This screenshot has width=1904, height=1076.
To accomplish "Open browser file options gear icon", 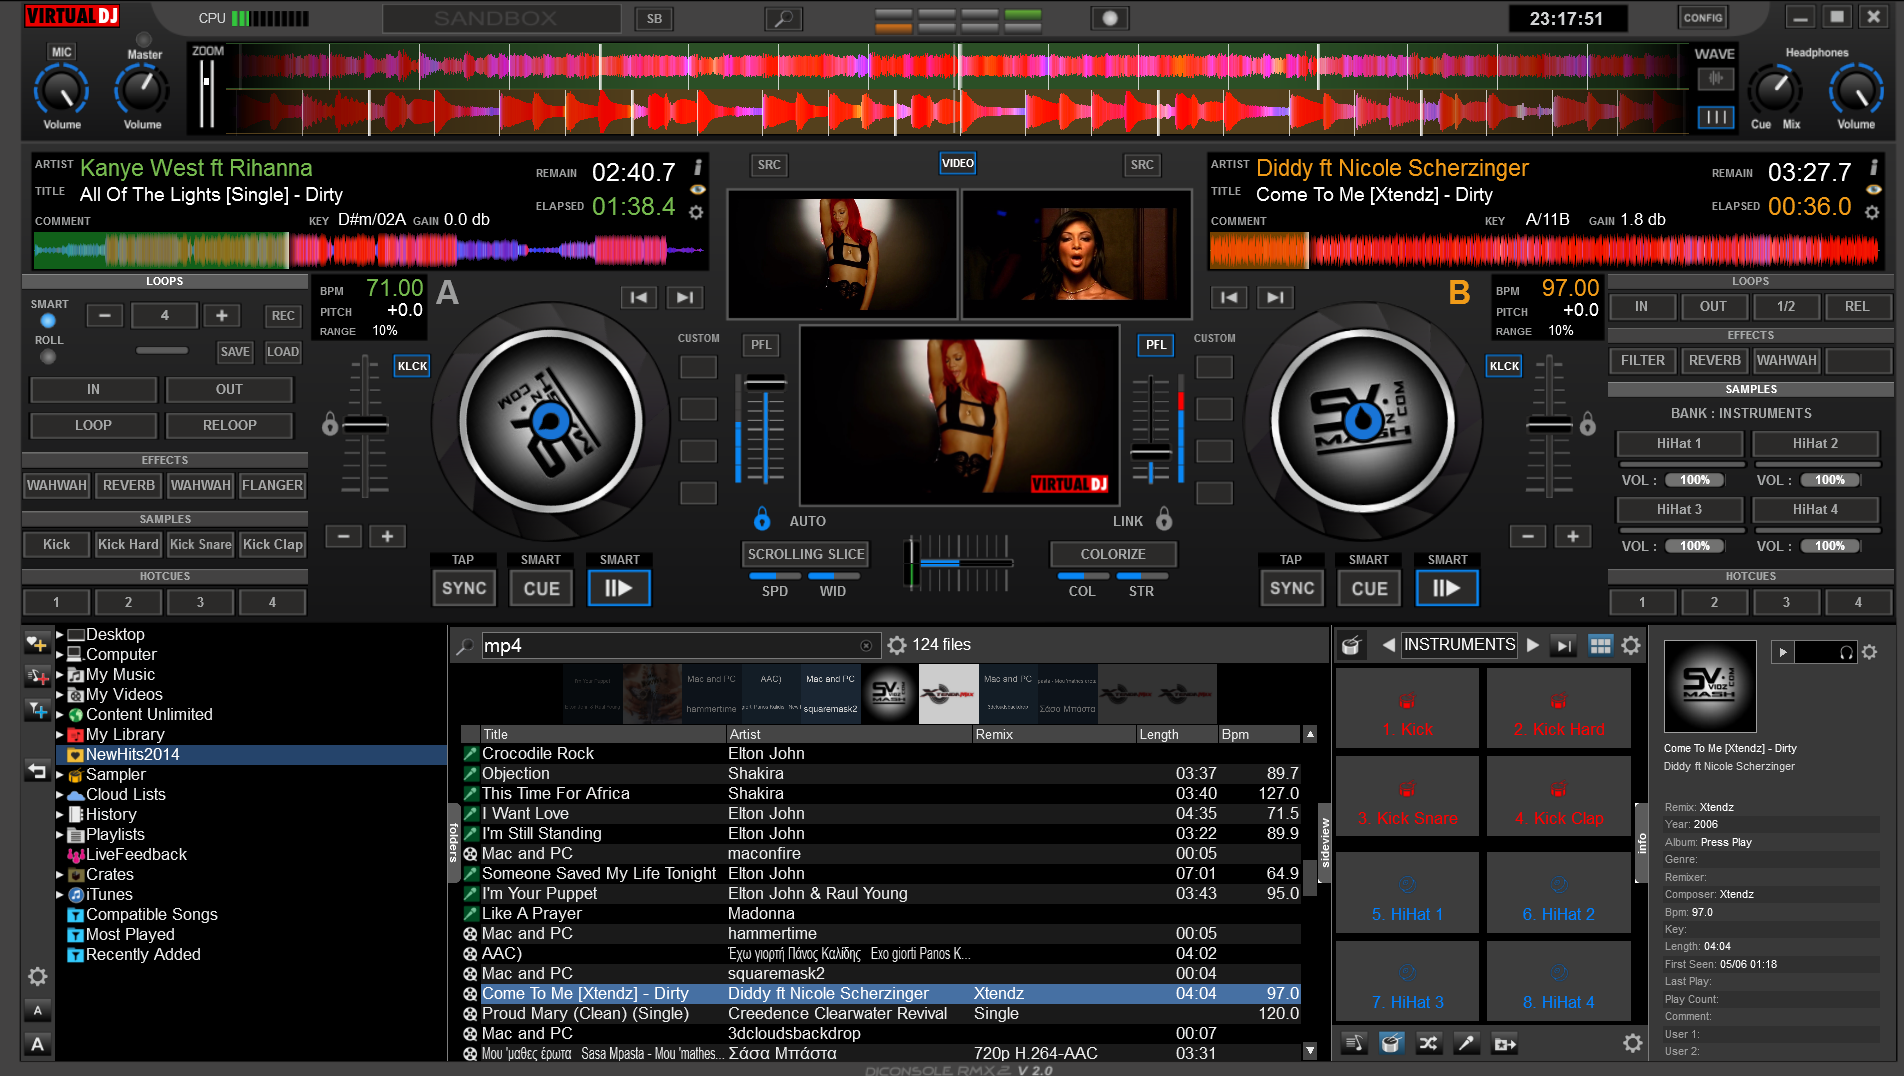I will [x=897, y=645].
